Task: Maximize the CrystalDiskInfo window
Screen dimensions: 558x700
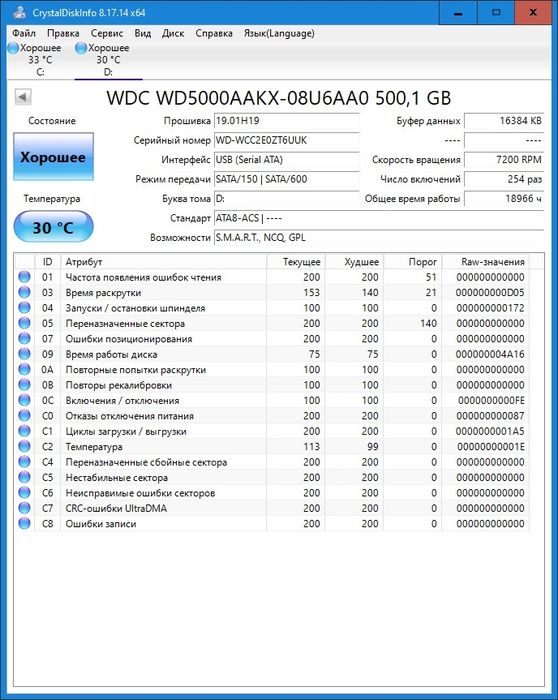Action: pyautogui.click(x=496, y=12)
